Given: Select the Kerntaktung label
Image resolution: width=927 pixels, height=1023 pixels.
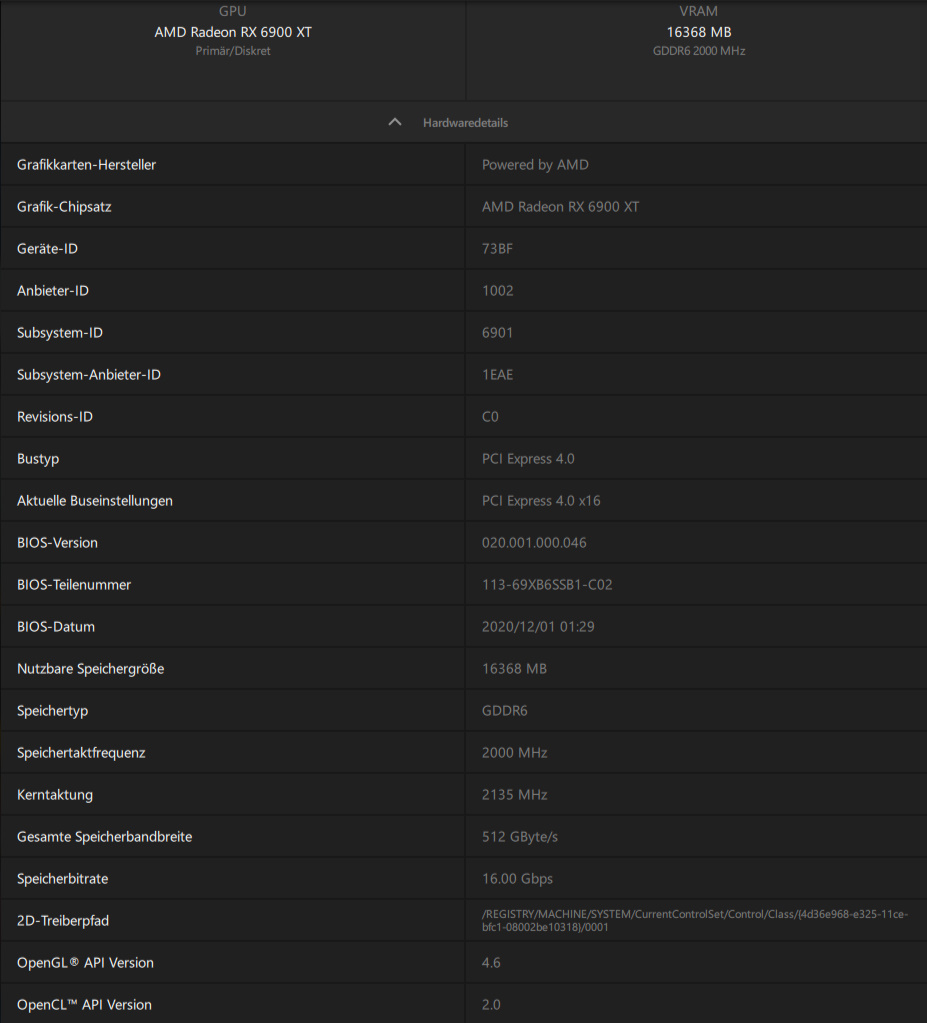Looking at the screenshot, I should 55,795.
